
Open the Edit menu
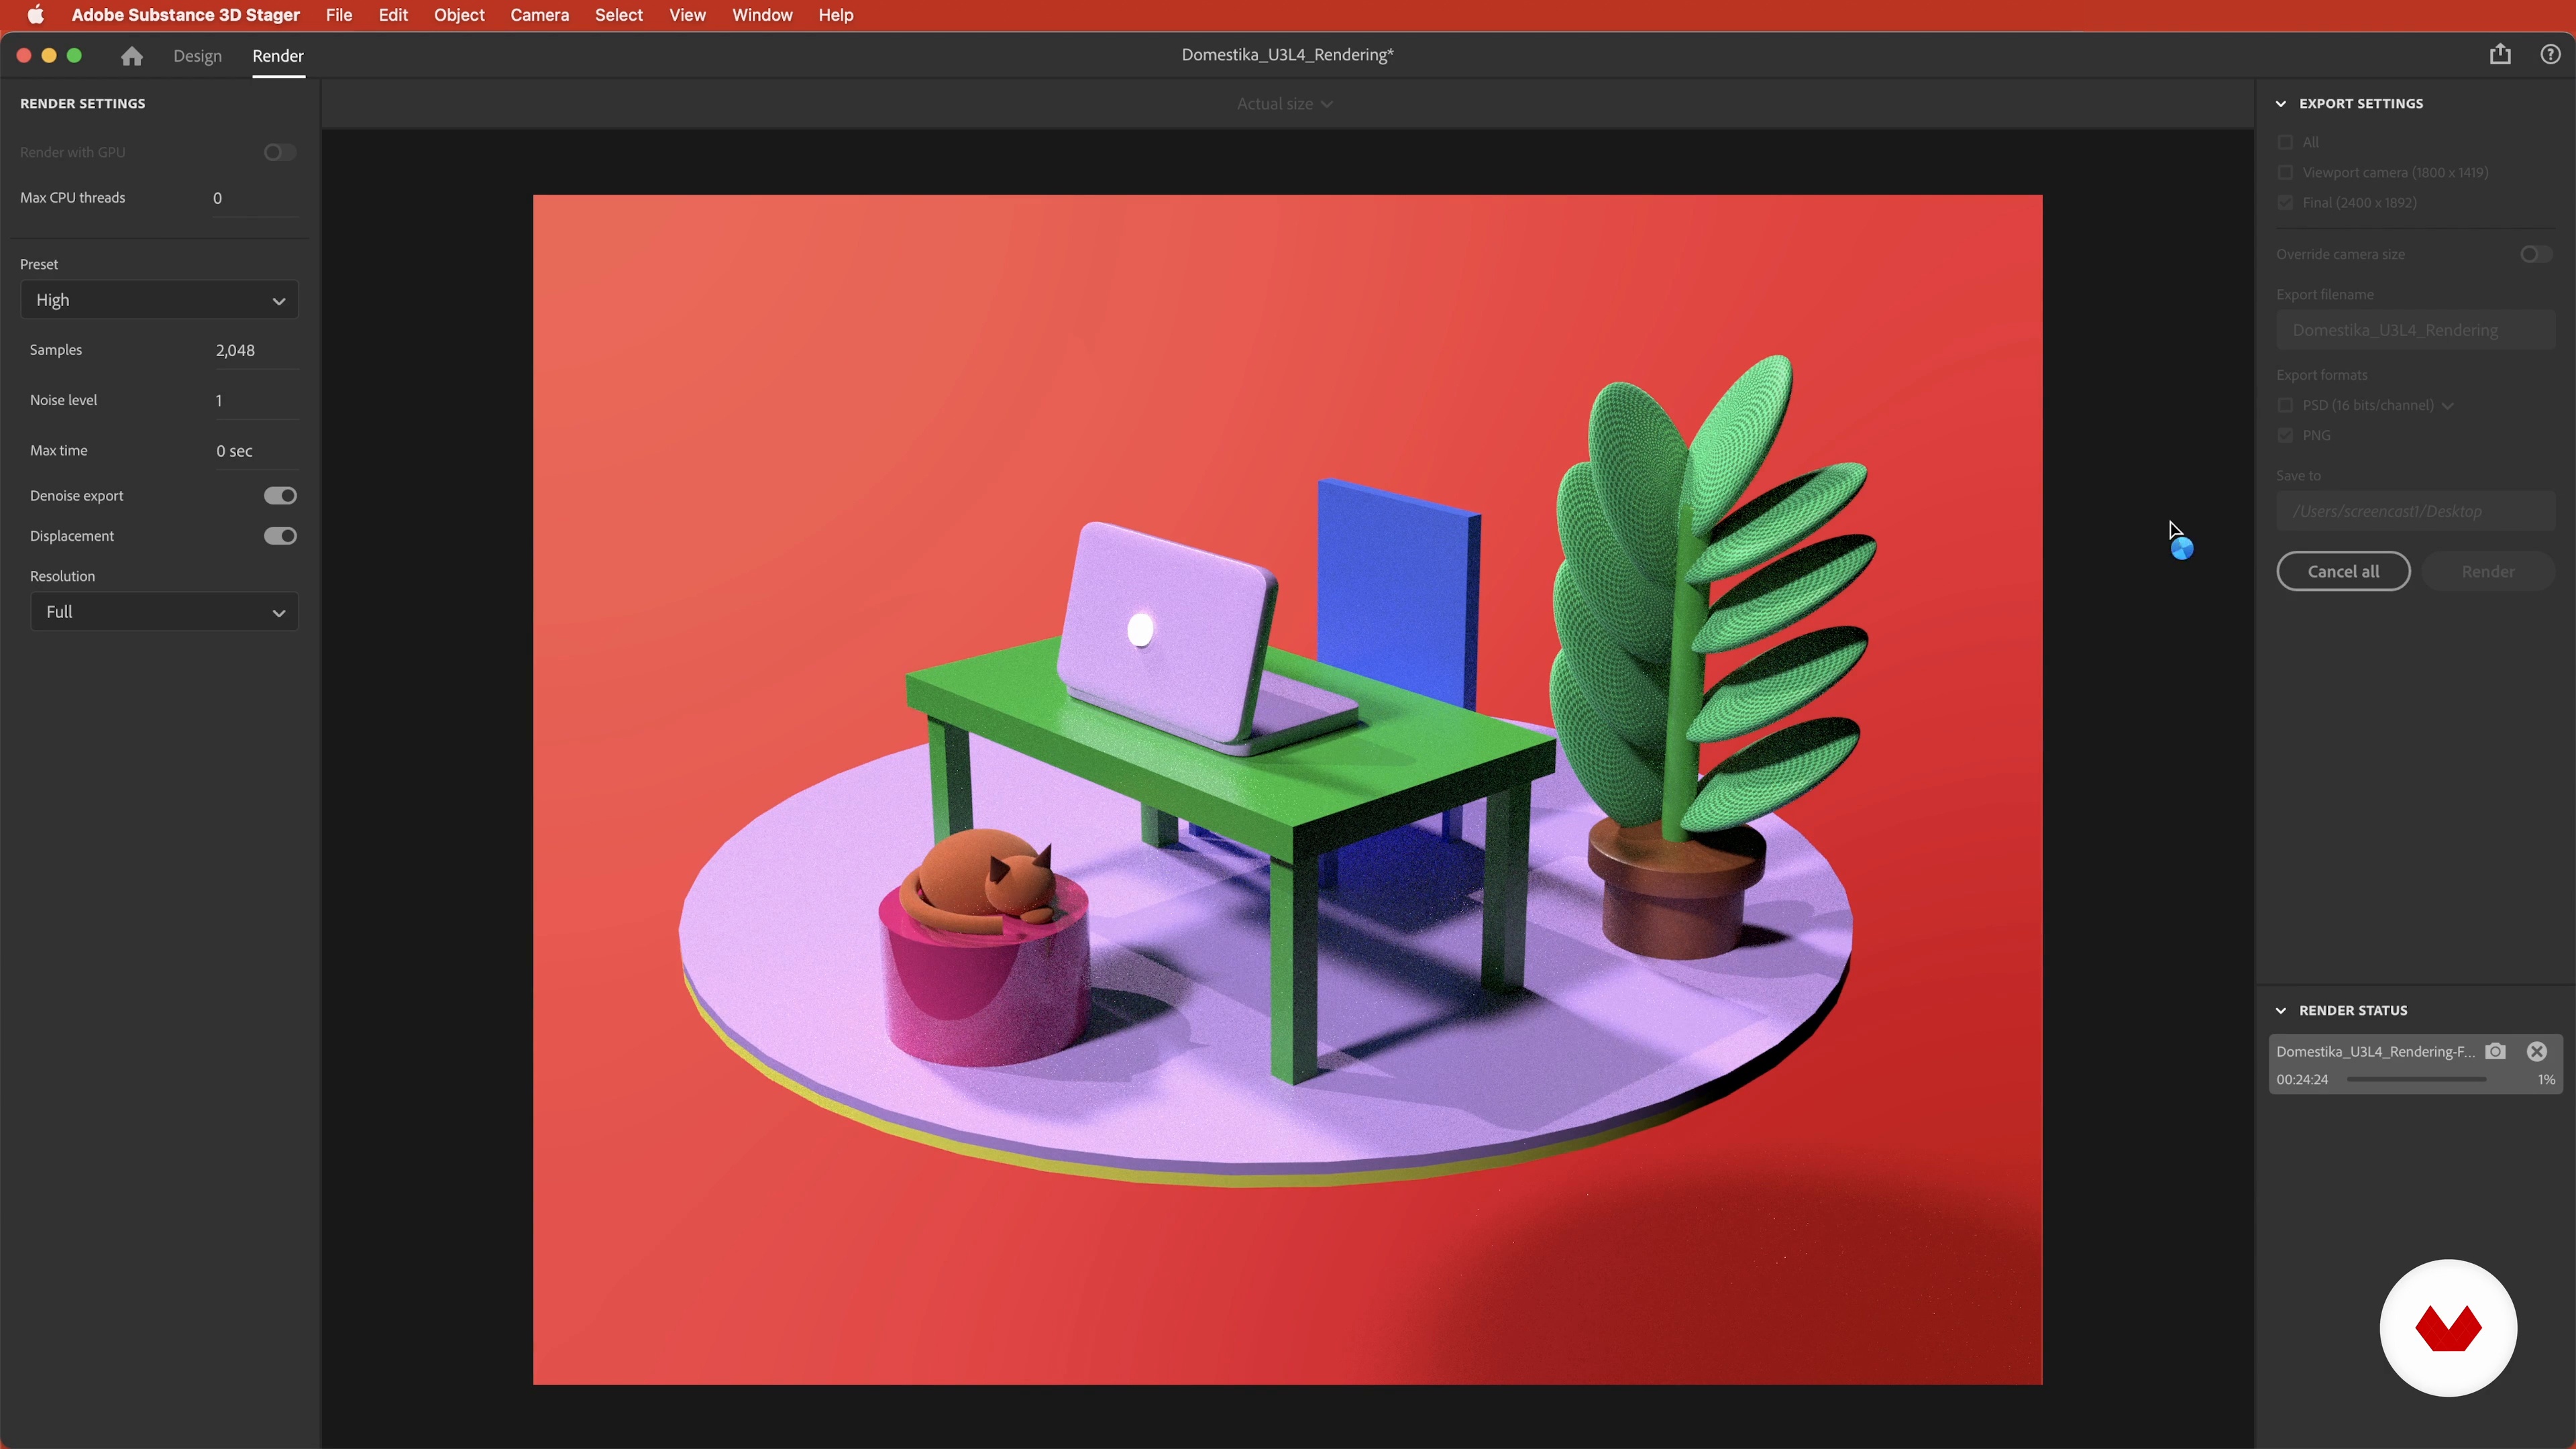click(x=393, y=15)
